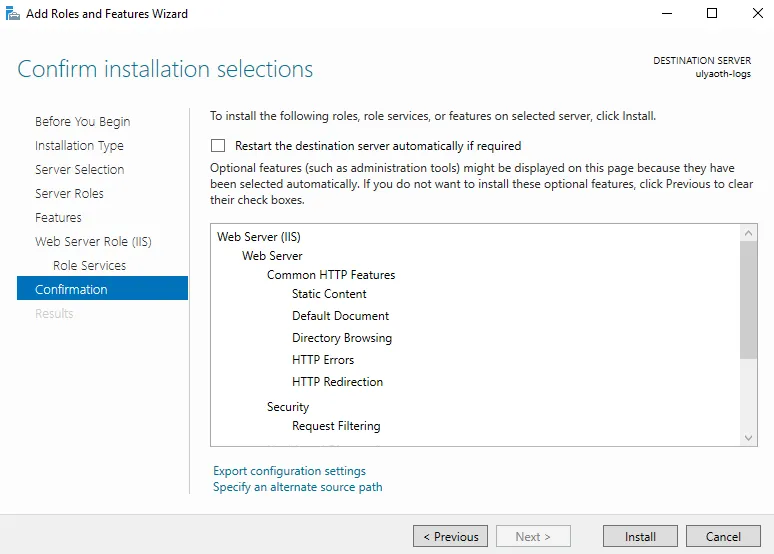Open the Server Roles step
The width and height of the screenshot is (774, 554).
point(69,194)
